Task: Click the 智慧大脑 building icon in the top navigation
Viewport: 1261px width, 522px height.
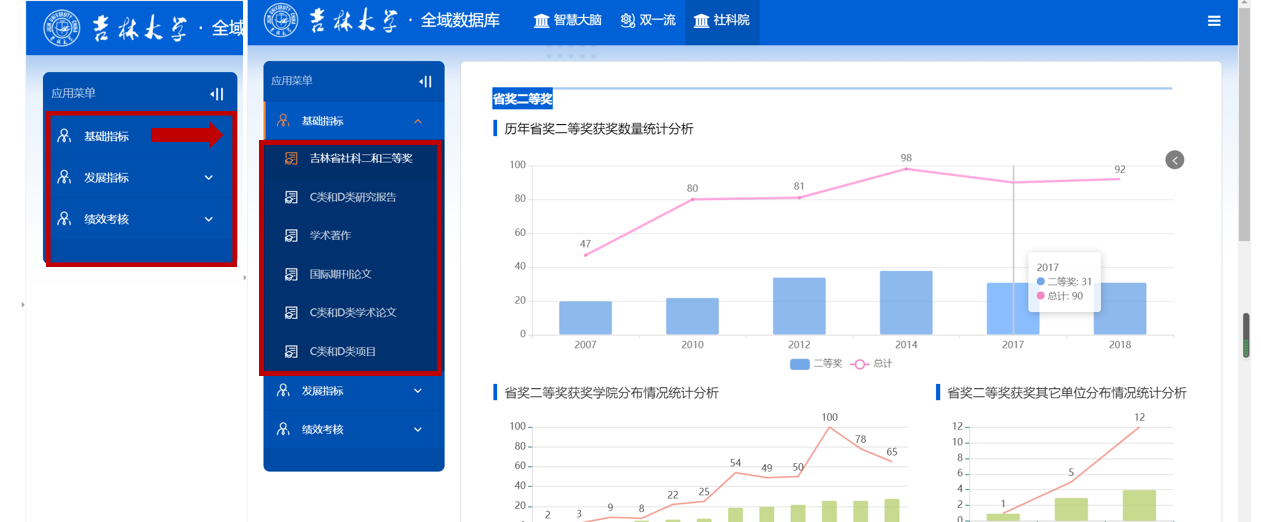Action: pos(542,21)
